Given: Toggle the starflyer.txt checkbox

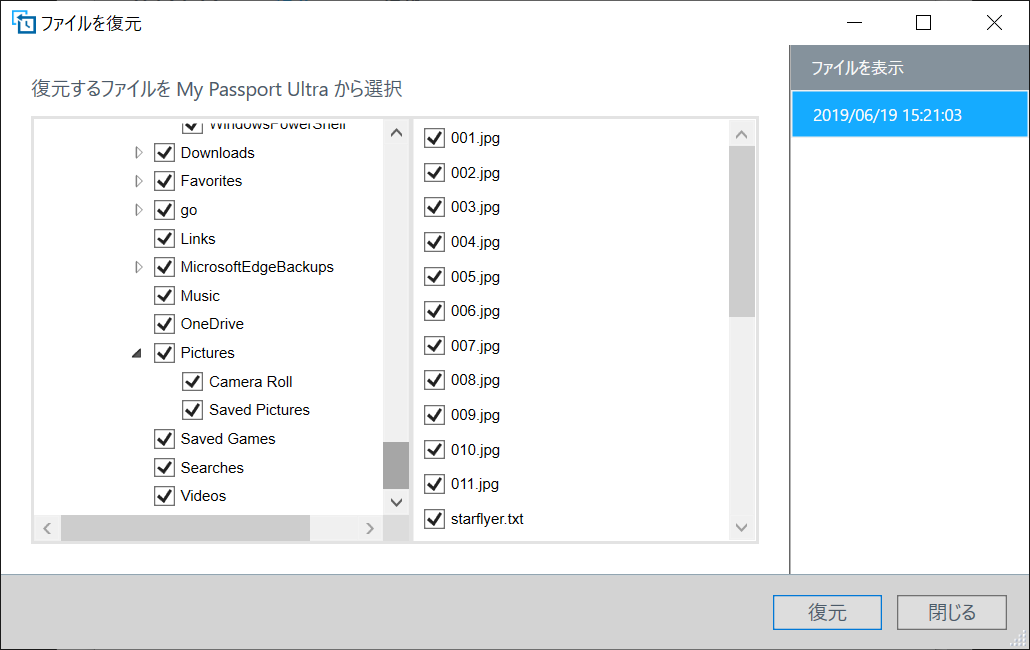Looking at the screenshot, I should click(434, 519).
